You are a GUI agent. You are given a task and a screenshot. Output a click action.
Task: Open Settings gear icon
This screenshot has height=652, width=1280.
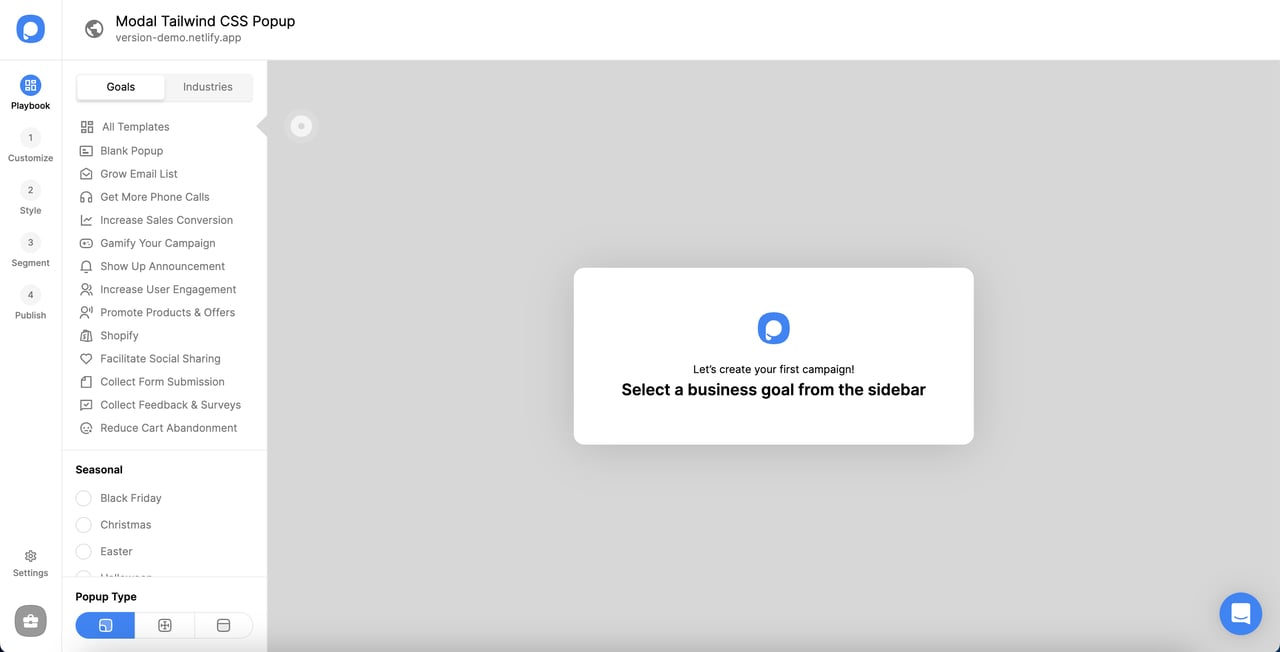click(30, 556)
